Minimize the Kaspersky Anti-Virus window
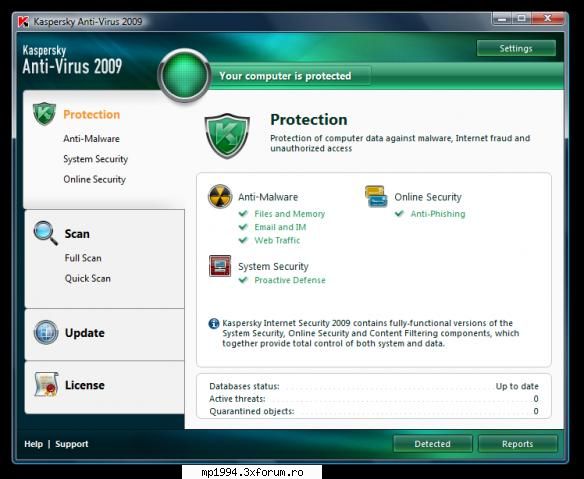 tap(502, 18)
